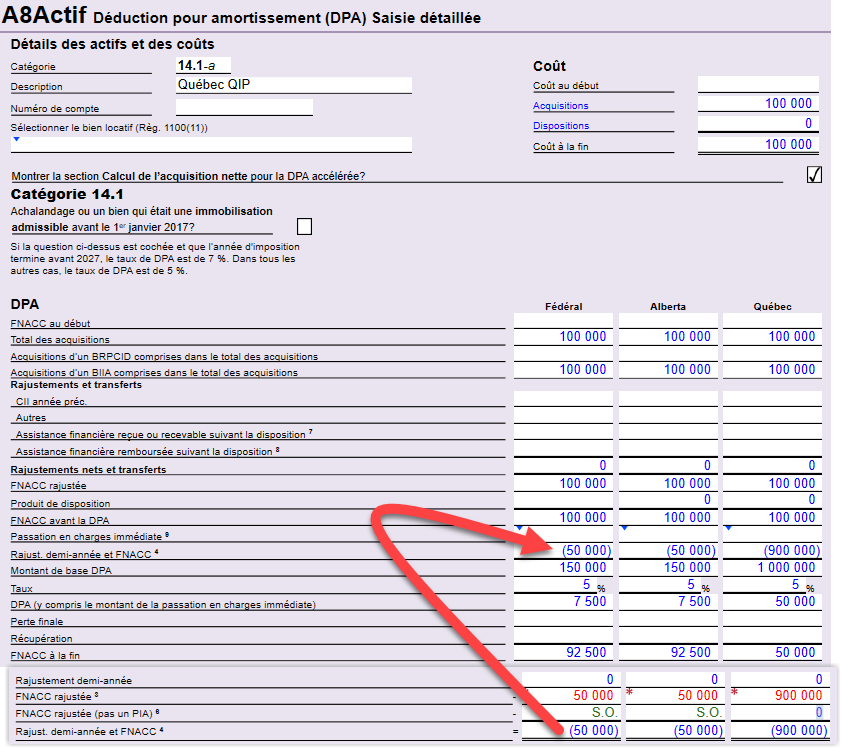Select the 'Coût au début' input field
The height and width of the screenshot is (748, 841).
[x=758, y=85]
